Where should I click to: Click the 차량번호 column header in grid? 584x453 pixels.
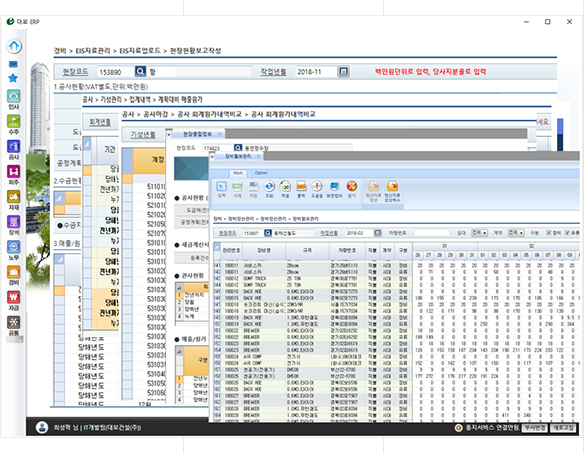click(347, 250)
